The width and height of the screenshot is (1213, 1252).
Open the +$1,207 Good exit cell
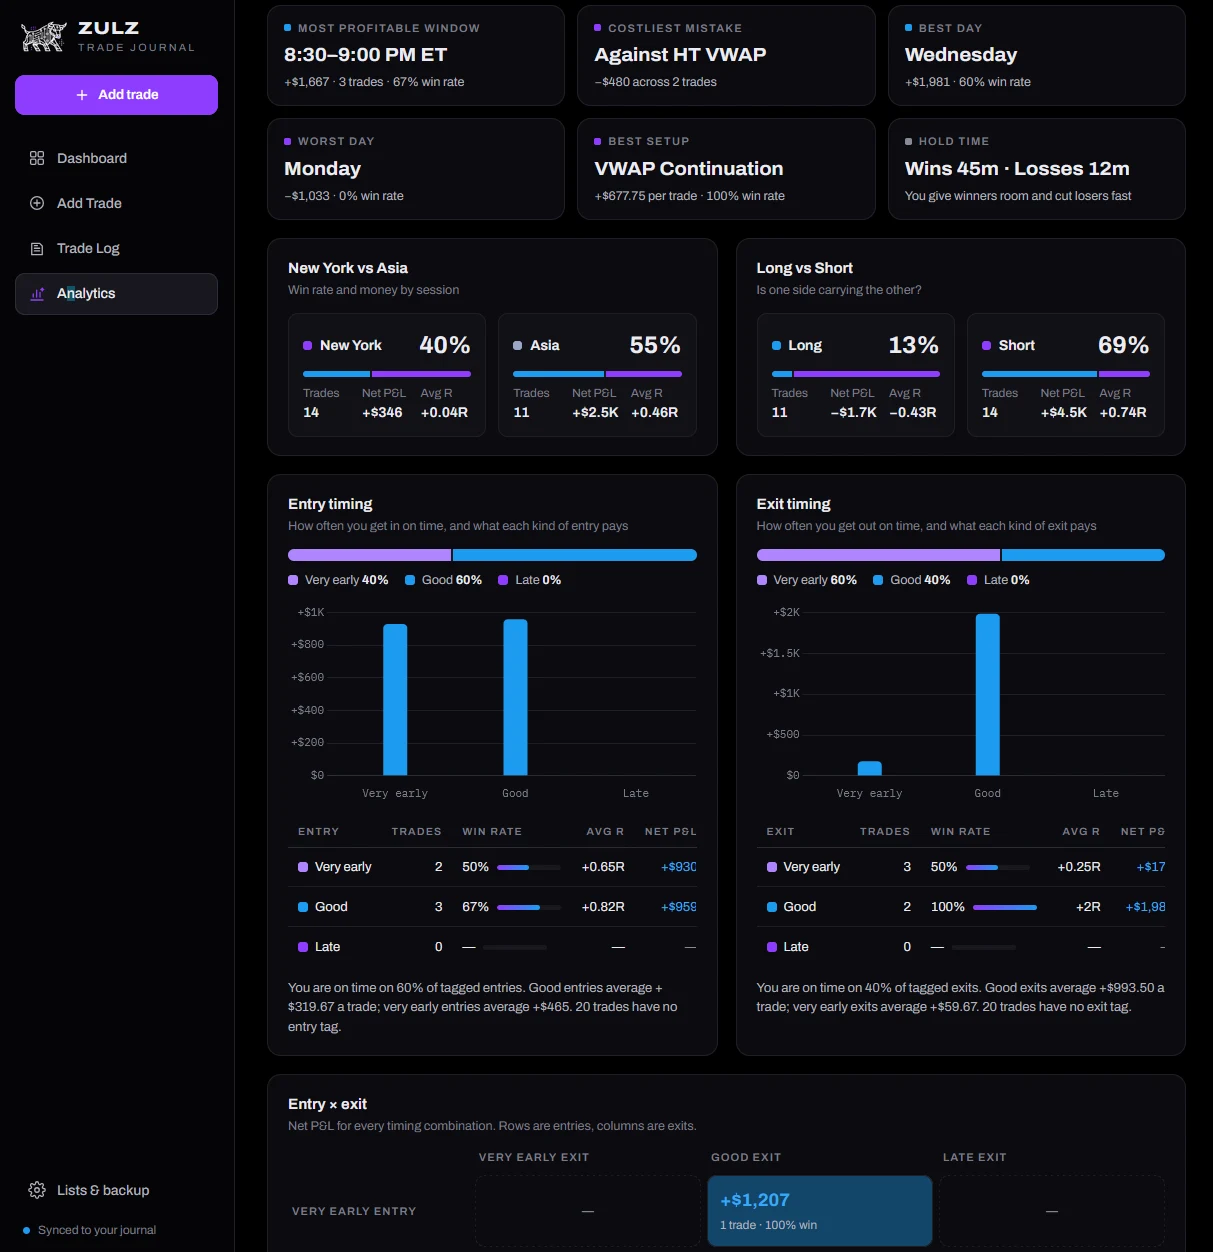[x=820, y=1211]
